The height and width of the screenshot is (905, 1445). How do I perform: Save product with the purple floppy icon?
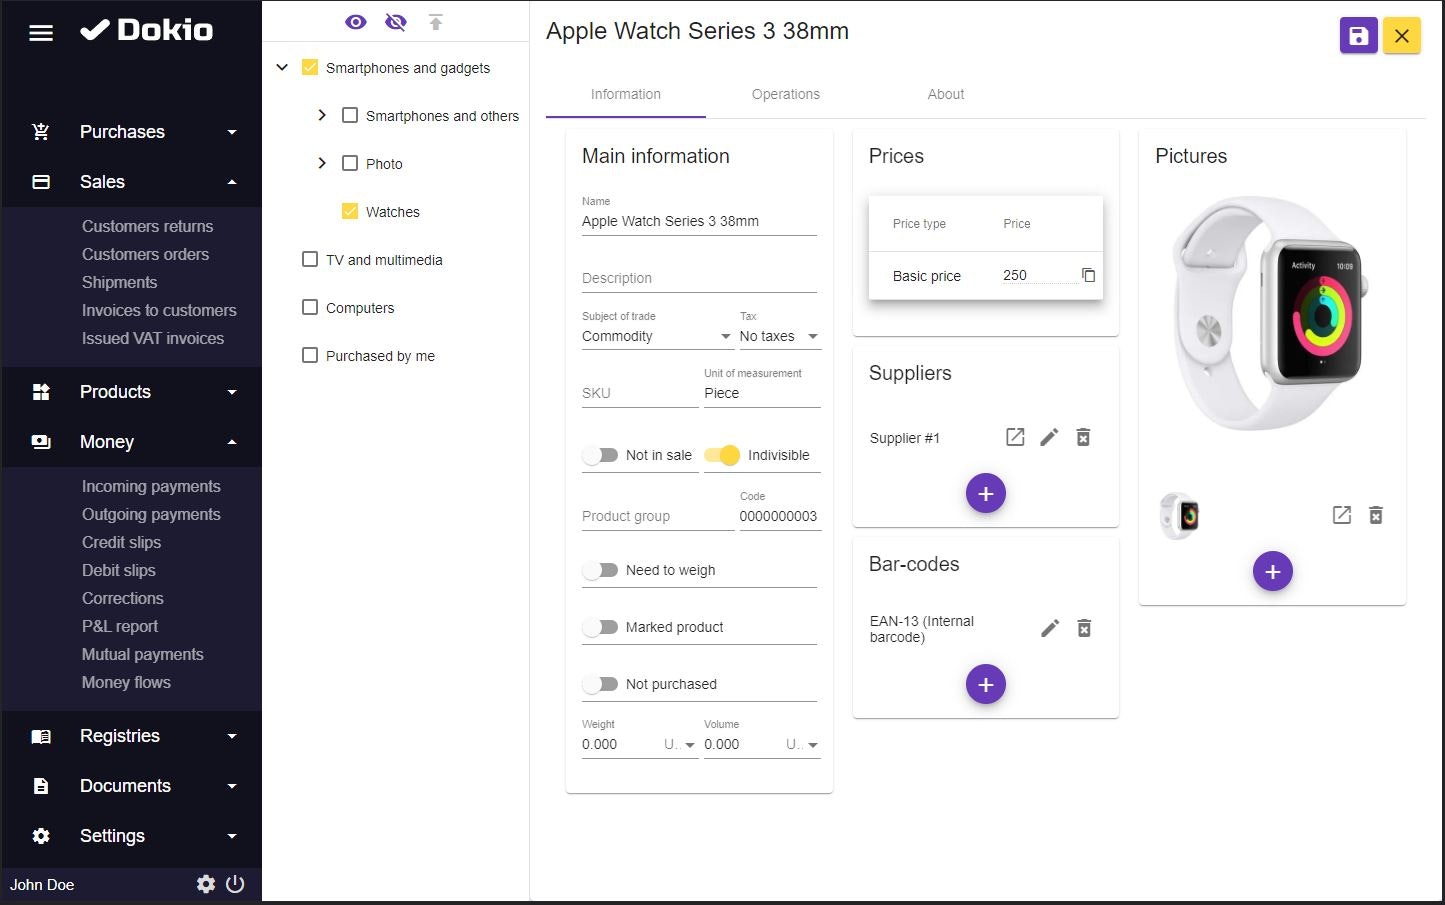click(x=1358, y=36)
